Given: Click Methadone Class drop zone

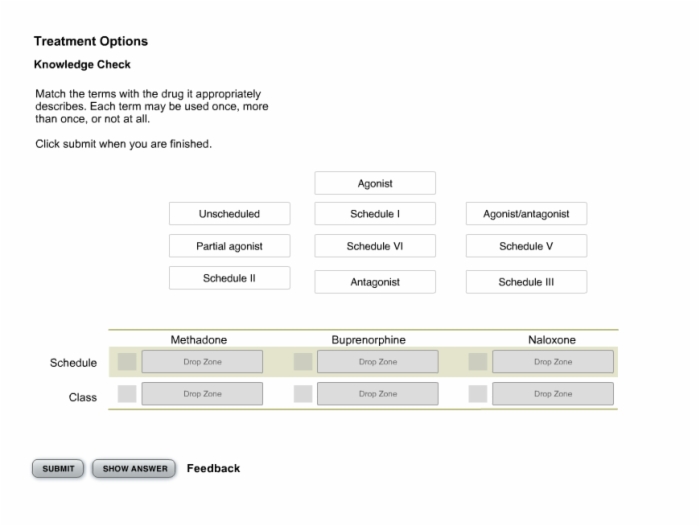Looking at the screenshot, I should point(202,394).
